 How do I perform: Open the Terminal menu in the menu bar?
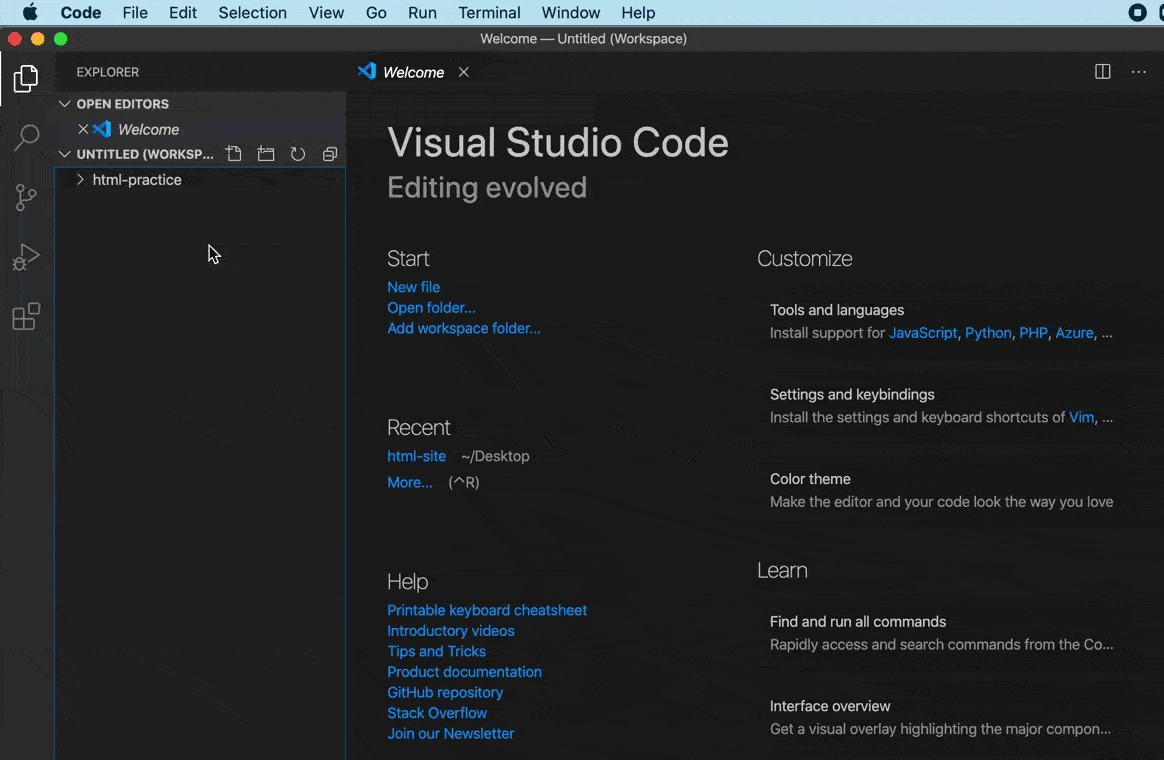coord(489,12)
